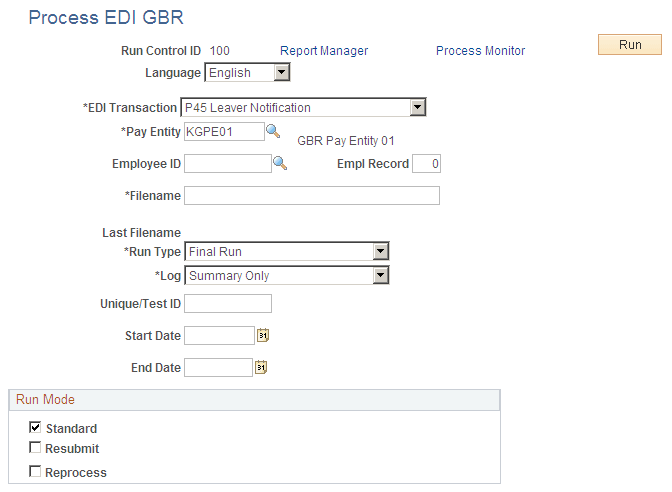The width and height of the screenshot is (672, 492).
Task: Focus the Start Date field
Action: (x=219, y=336)
